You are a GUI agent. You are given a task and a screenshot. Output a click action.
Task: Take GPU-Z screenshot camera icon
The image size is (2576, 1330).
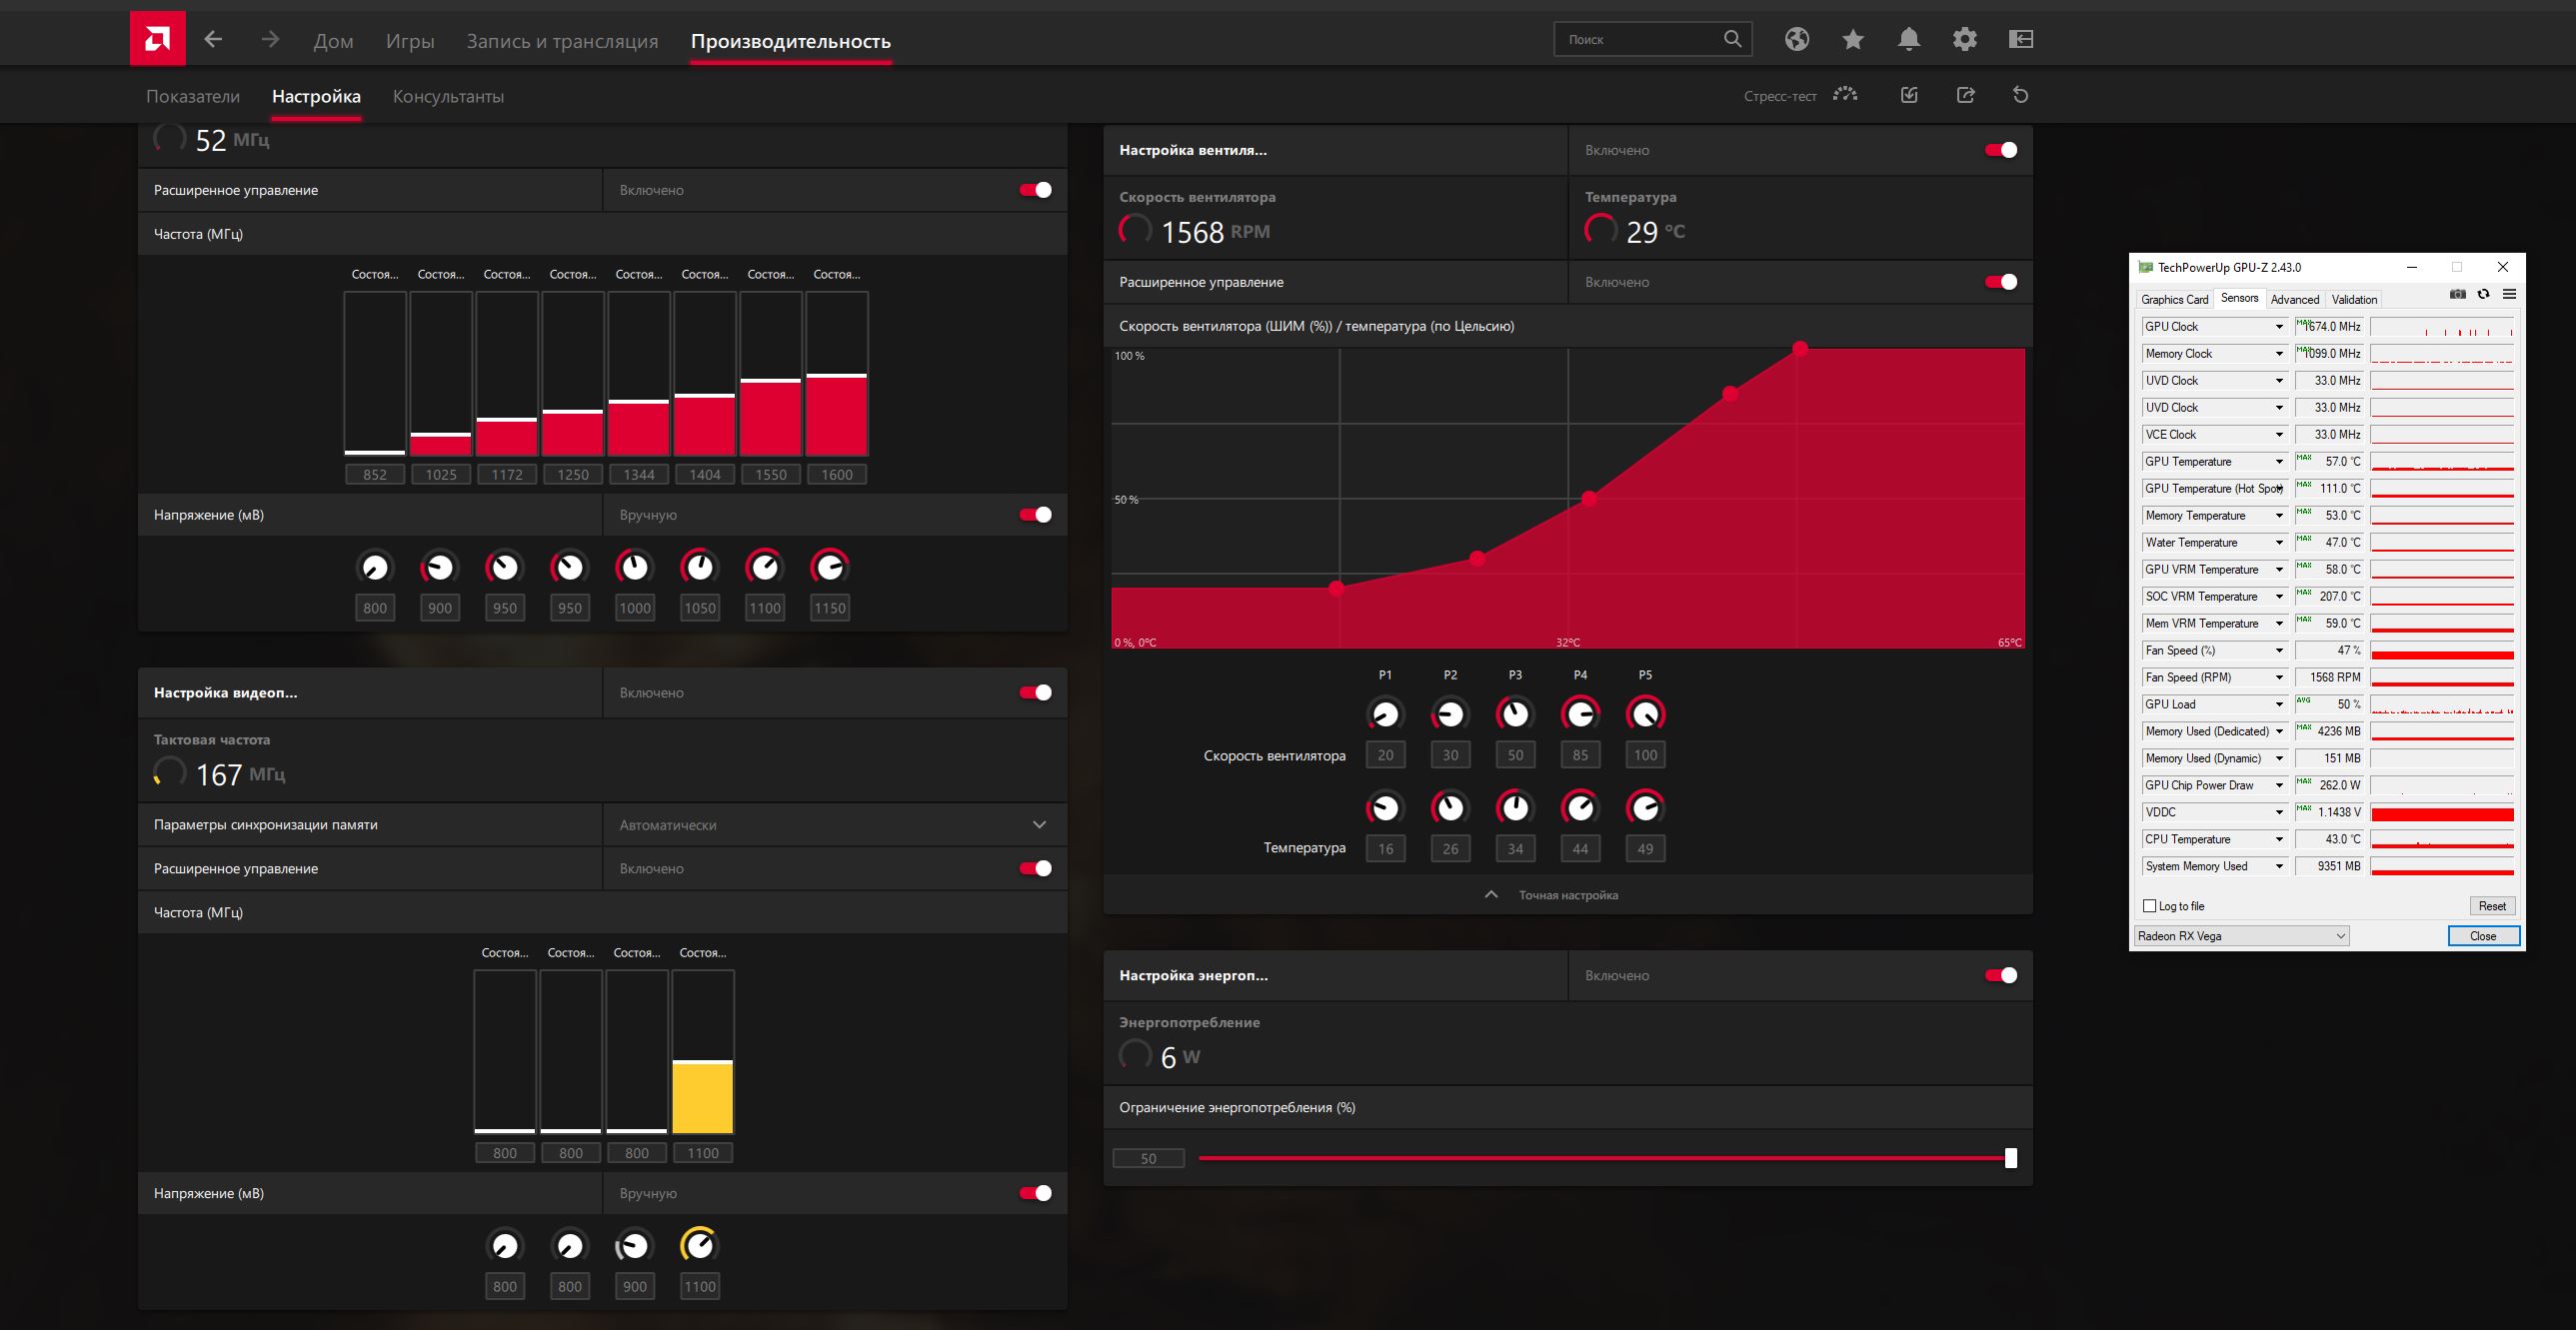(x=2457, y=294)
